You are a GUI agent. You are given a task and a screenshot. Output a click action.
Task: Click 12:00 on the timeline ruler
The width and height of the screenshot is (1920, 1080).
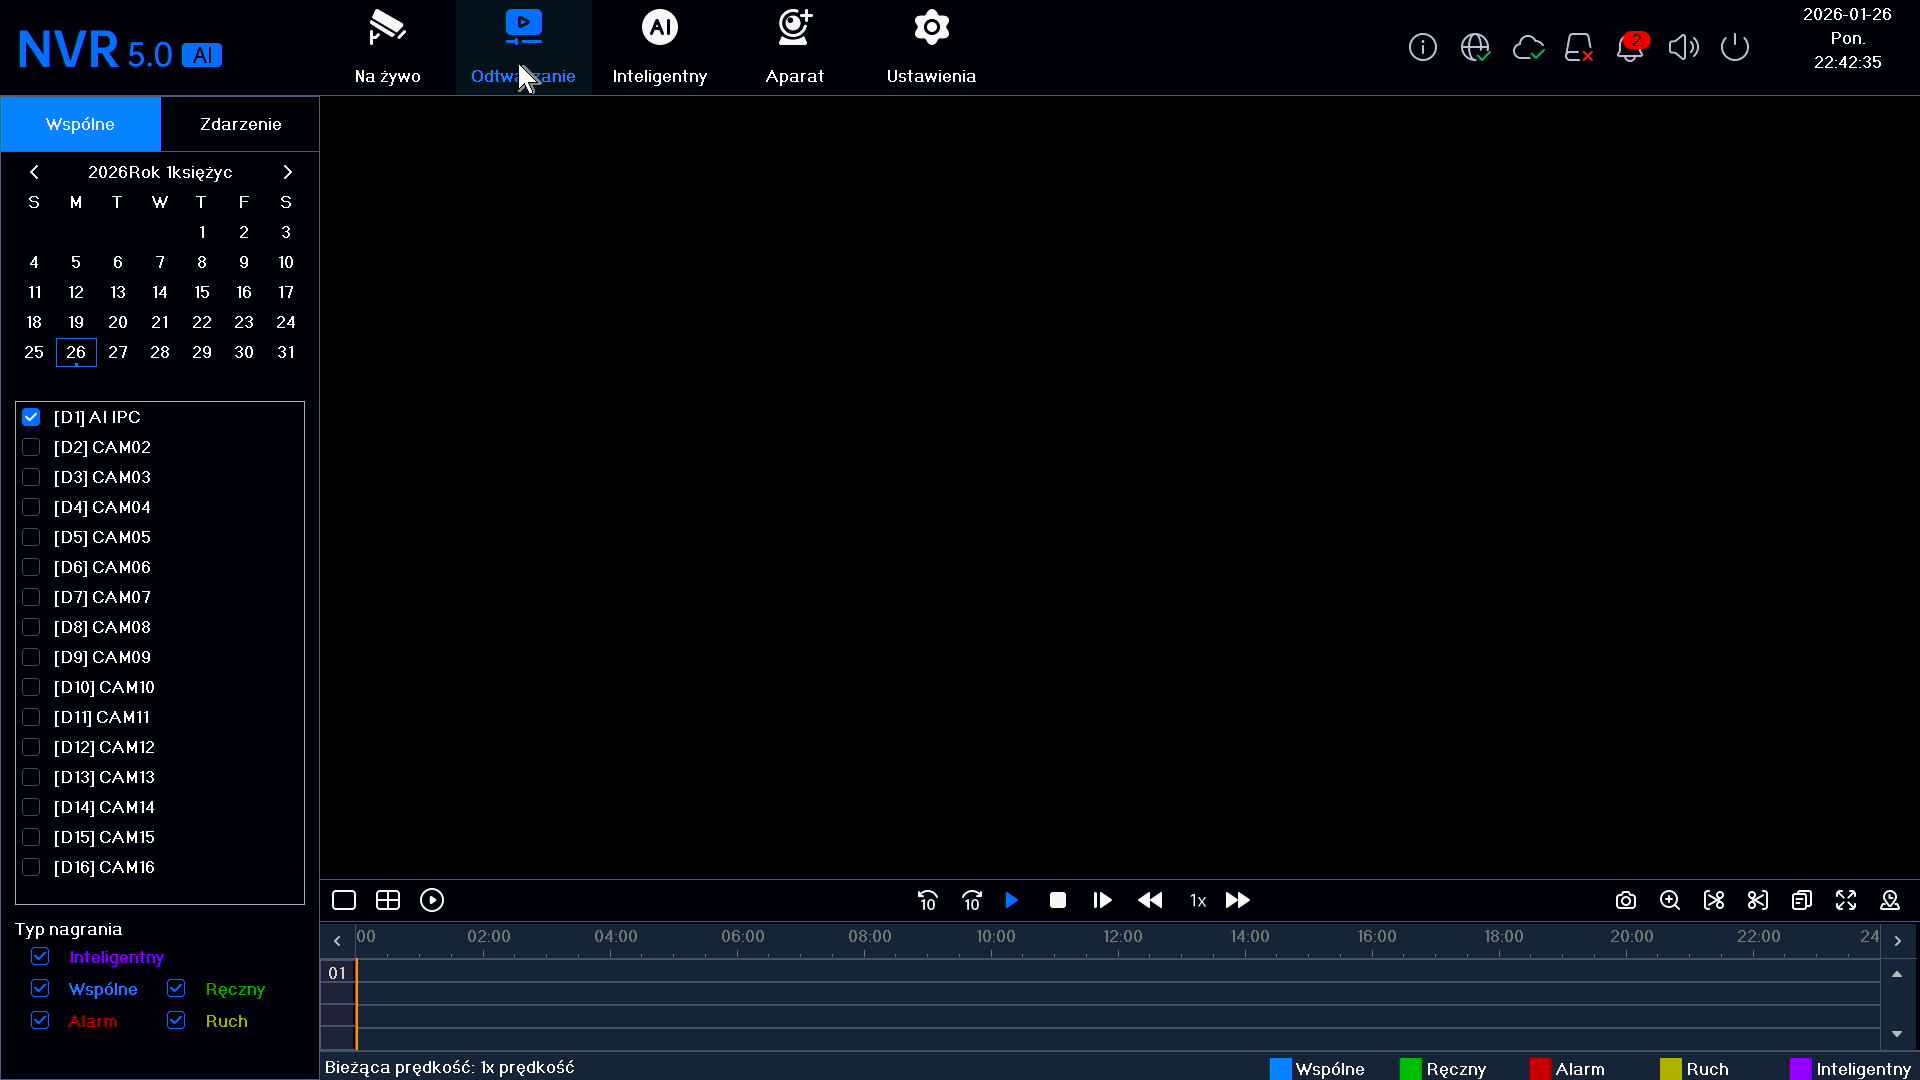pos(1122,937)
